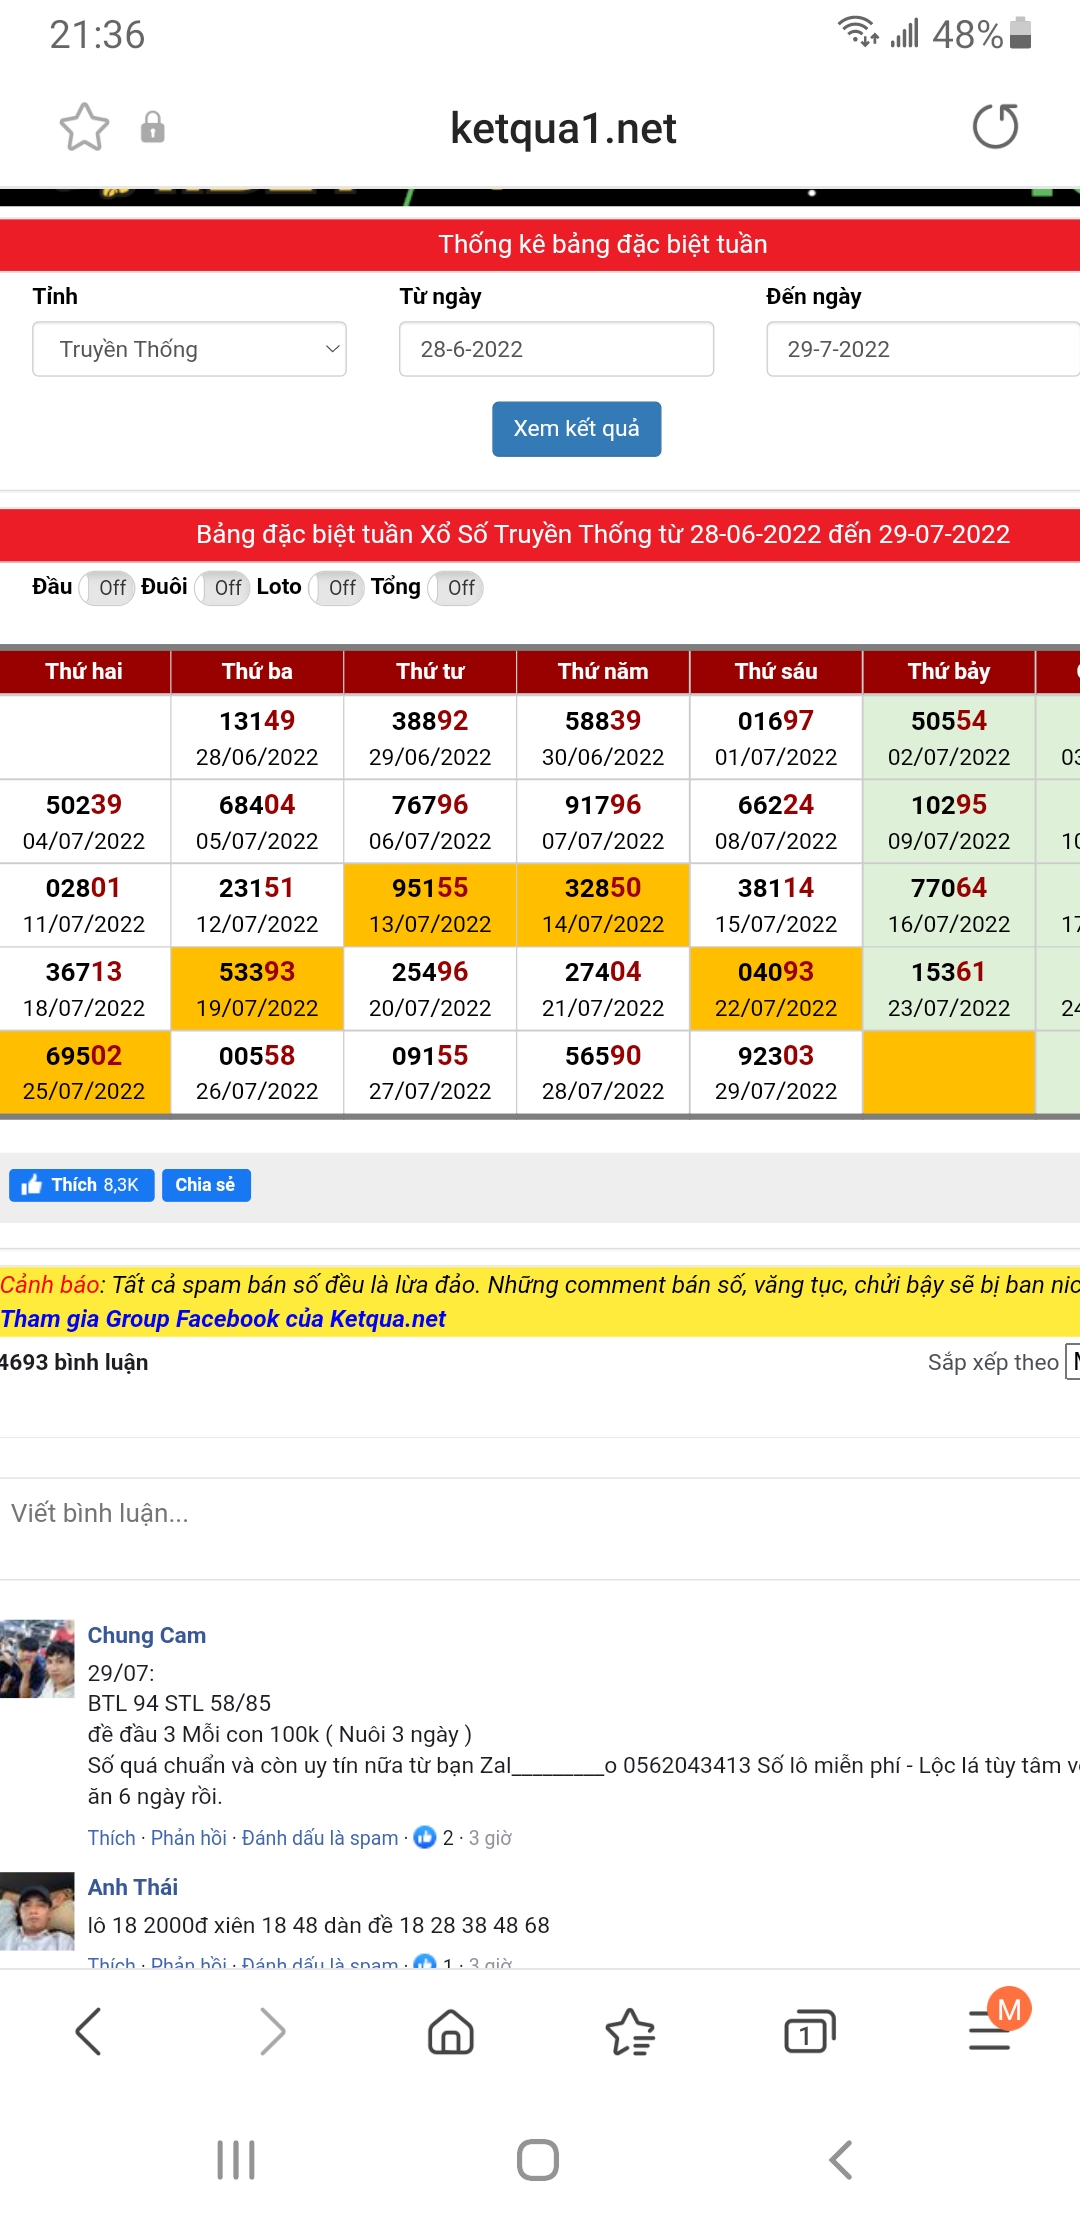The height and width of the screenshot is (2220, 1080).
Task: Enable the Loto toggle
Action: [x=337, y=588]
